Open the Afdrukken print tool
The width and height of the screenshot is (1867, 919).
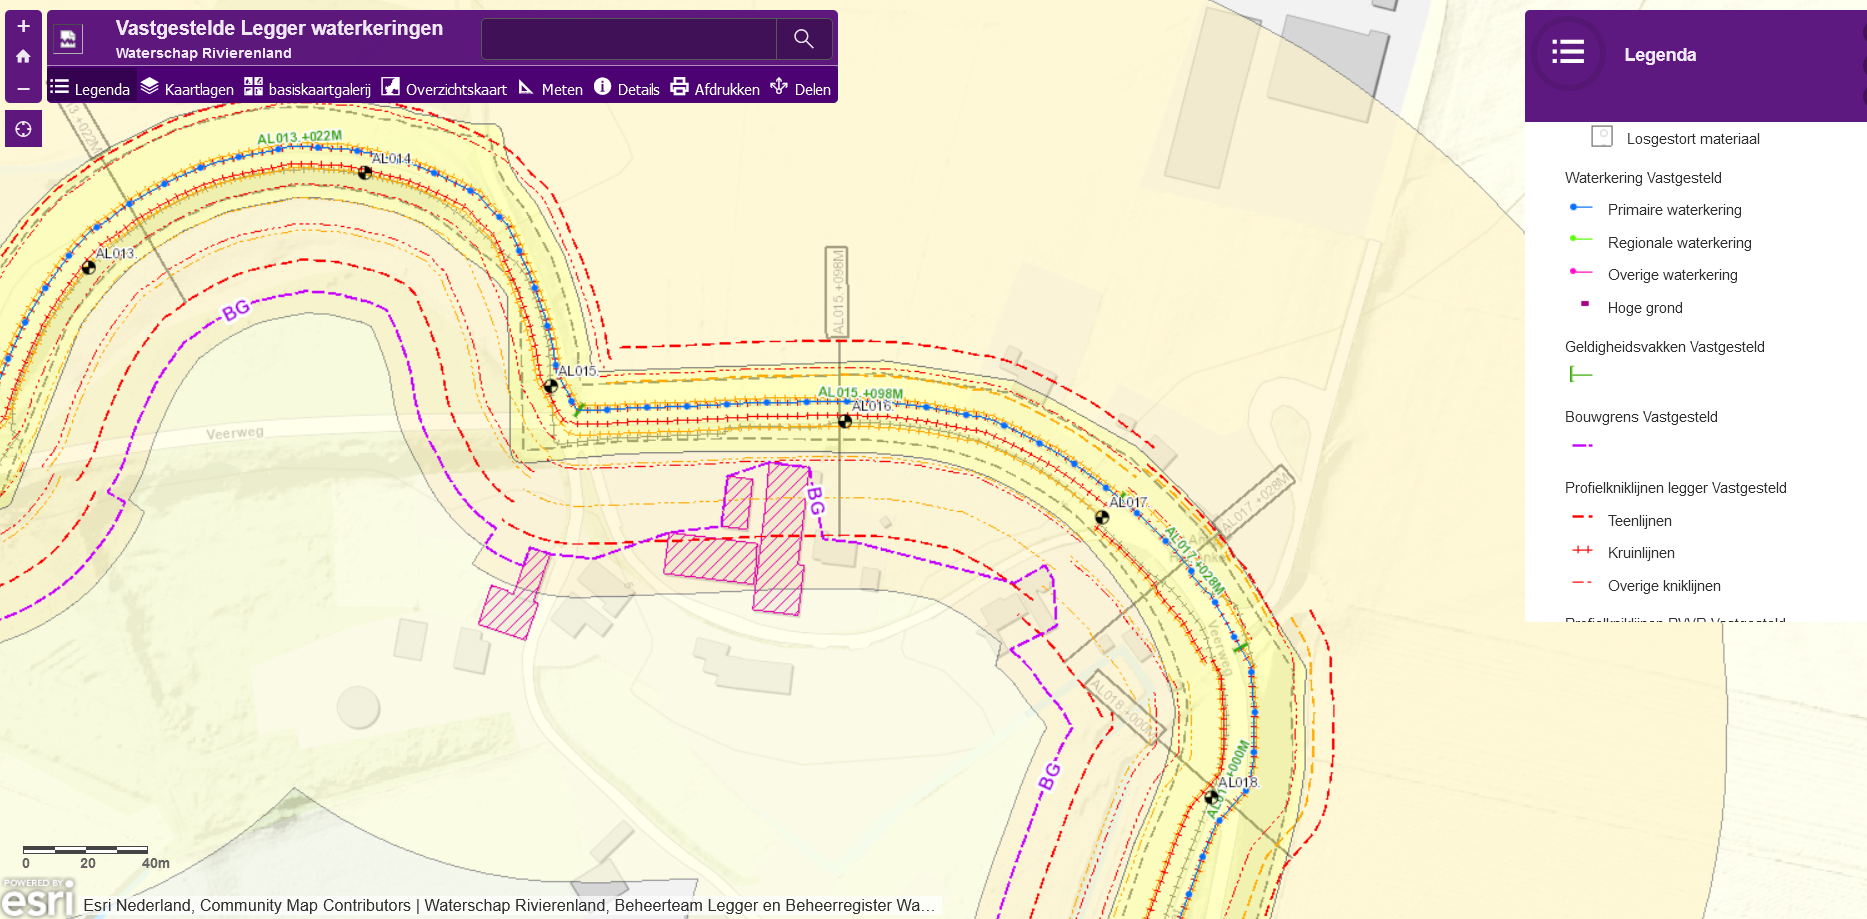pos(715,88)
